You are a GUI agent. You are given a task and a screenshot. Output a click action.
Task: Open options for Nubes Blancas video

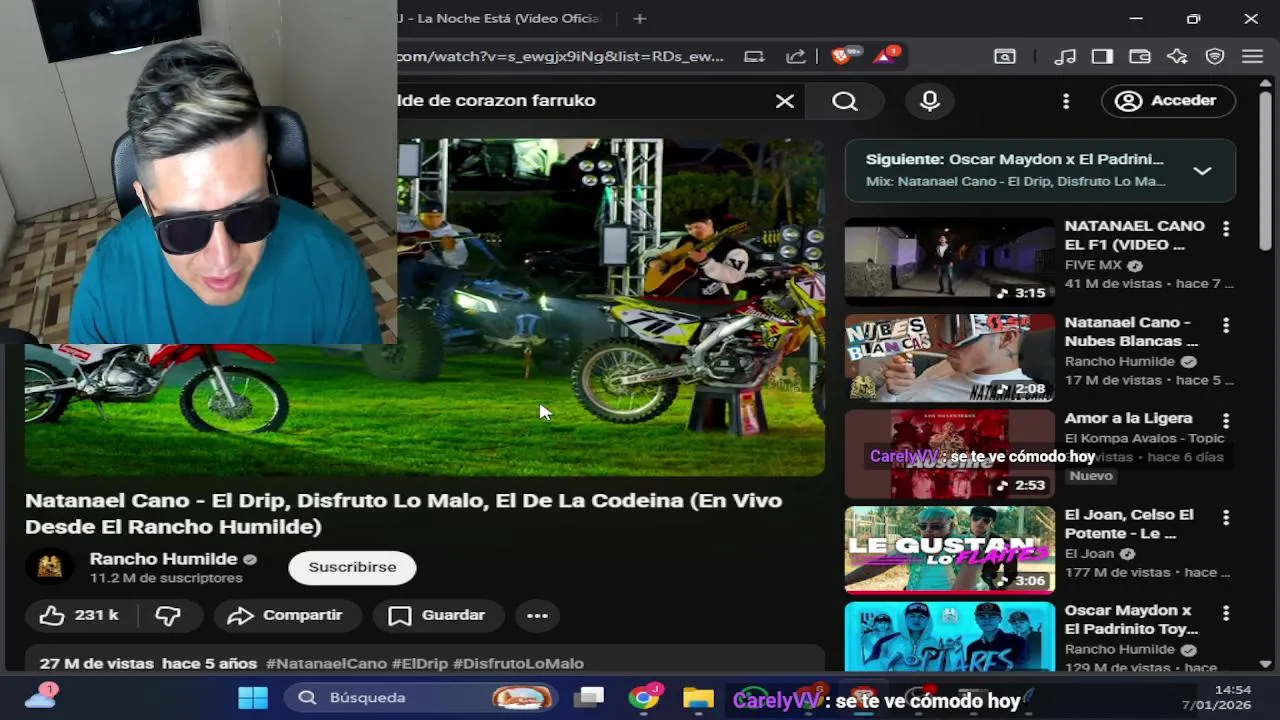pos(1226,326)
